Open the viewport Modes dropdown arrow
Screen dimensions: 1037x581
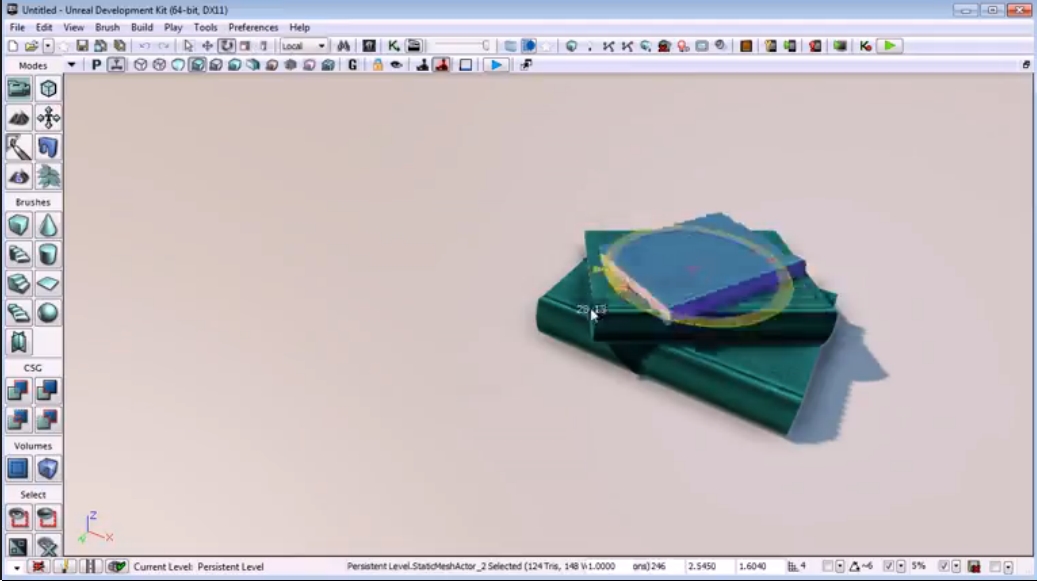71,65
